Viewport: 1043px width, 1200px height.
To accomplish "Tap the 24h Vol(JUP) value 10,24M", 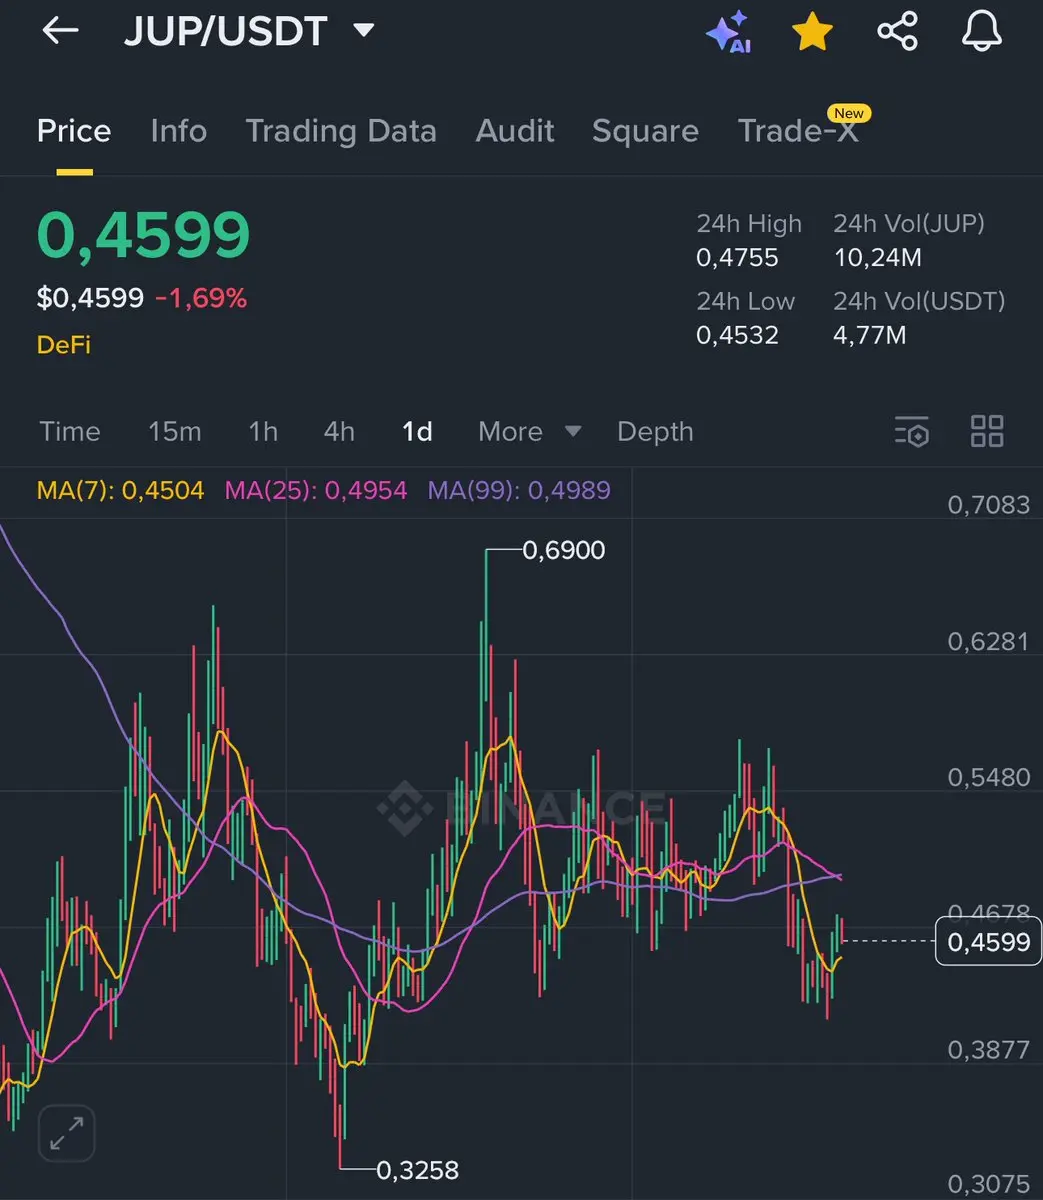I will point(878,258).
